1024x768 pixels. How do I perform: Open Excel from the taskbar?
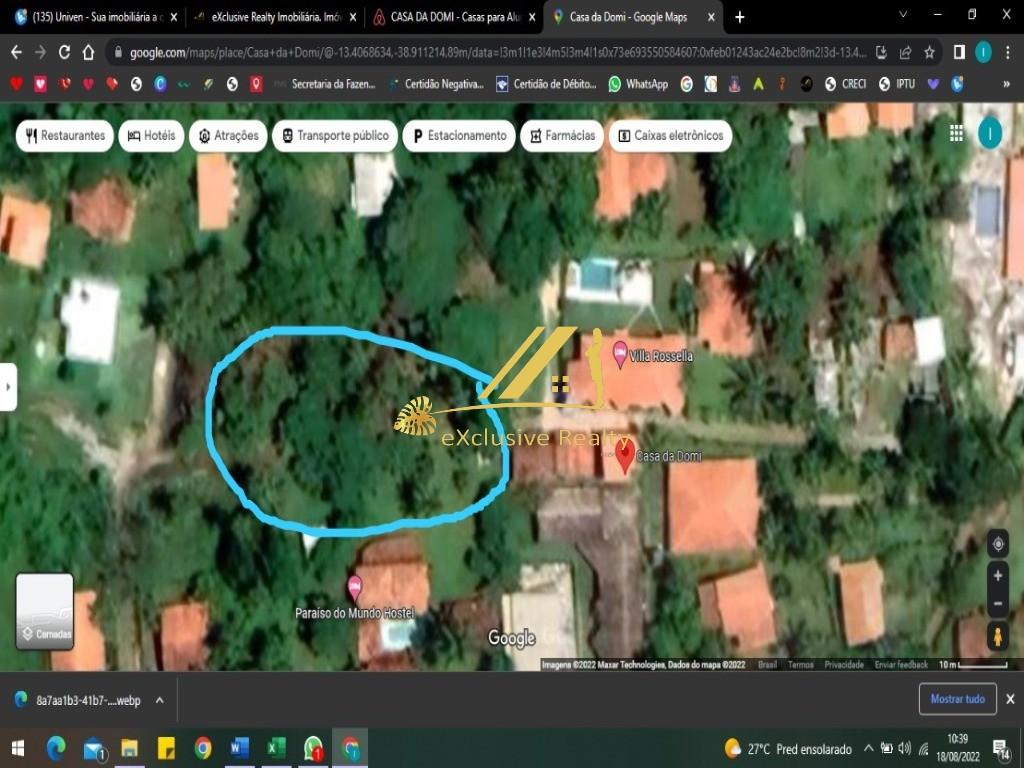click(276, 748)
